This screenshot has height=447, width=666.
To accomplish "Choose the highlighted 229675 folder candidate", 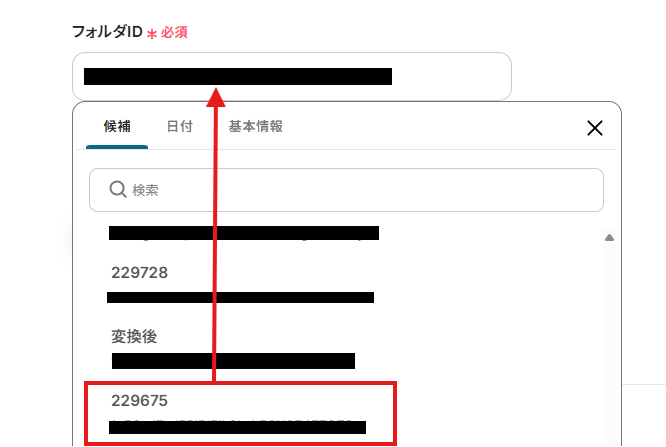I will coord(240,413).
